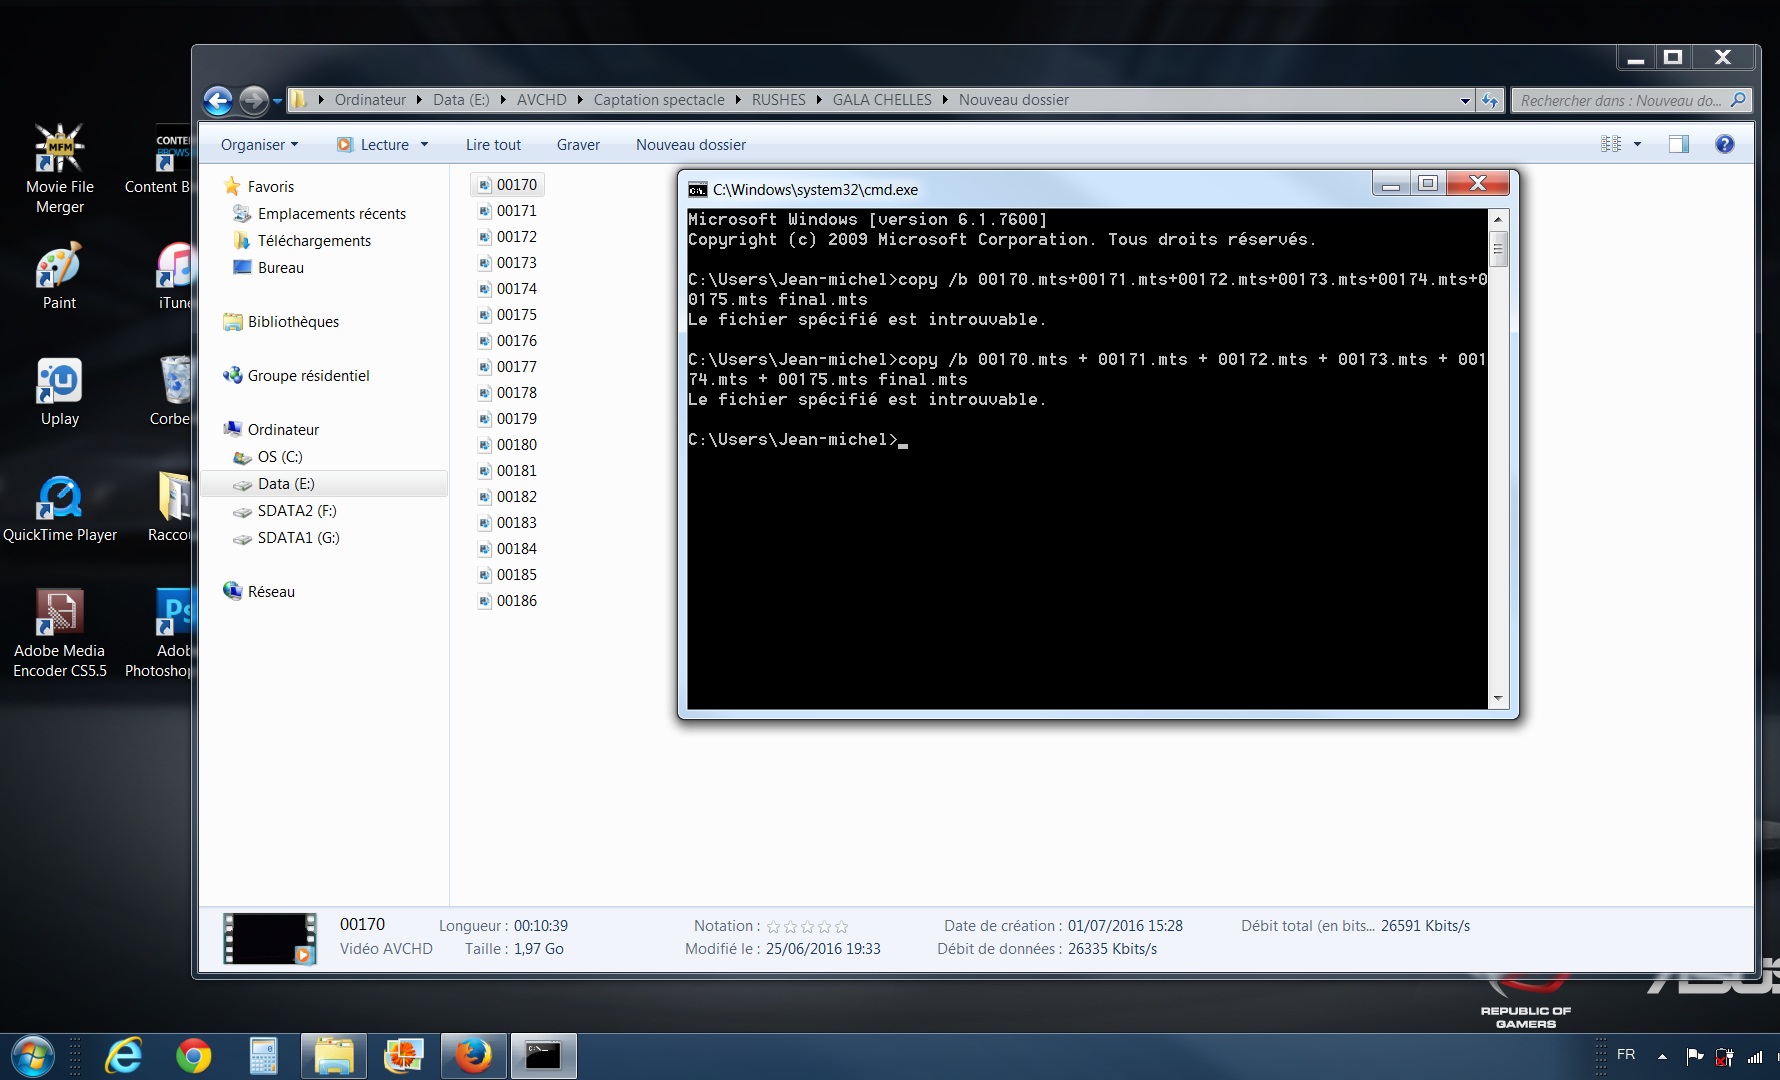Refresh the folder address bar
The height and width of the screenshot is (1080, 1780).
coord(1490,100)
